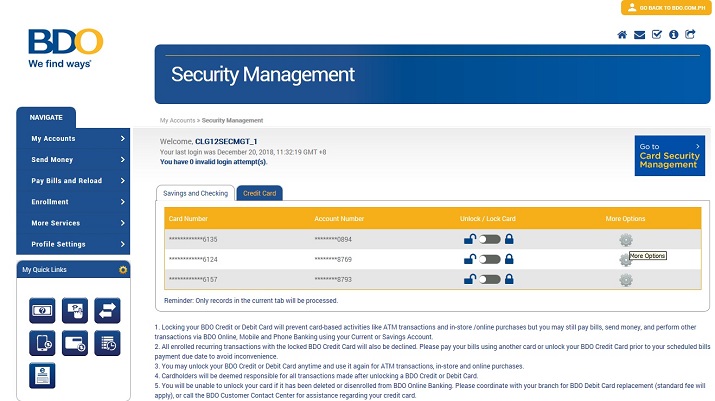Click Unlock / Lock Card column header

(487, 219)
